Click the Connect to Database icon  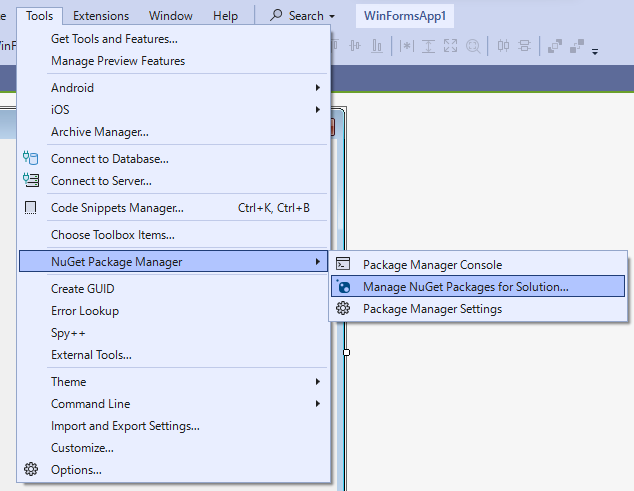[x=30, y=158]
